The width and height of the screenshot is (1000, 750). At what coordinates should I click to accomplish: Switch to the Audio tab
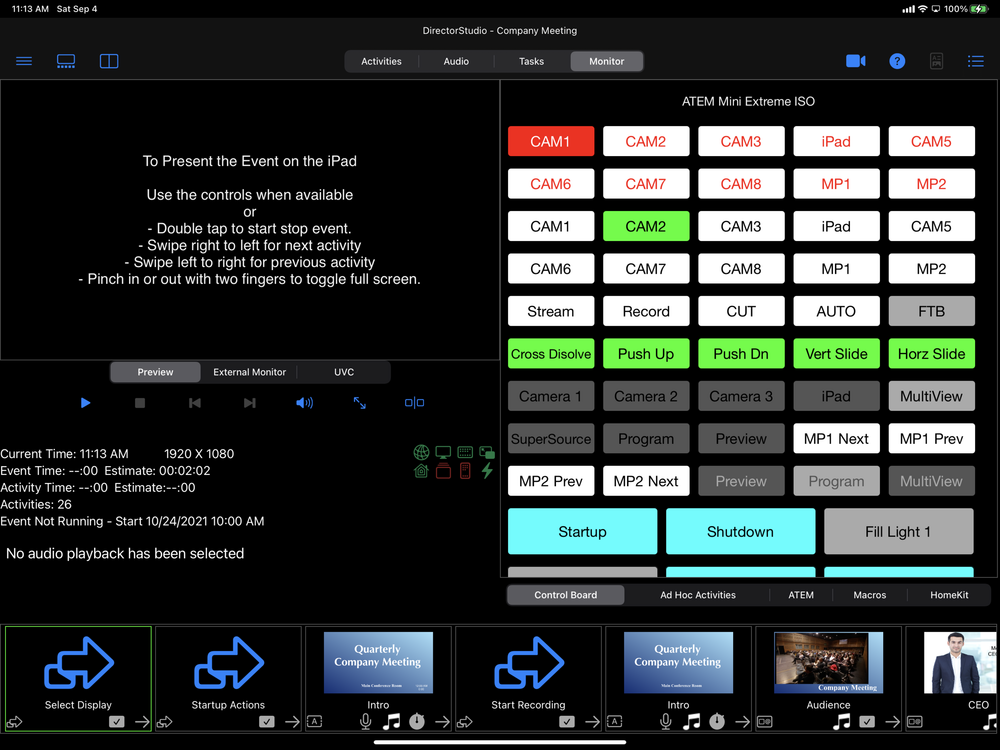456,60
